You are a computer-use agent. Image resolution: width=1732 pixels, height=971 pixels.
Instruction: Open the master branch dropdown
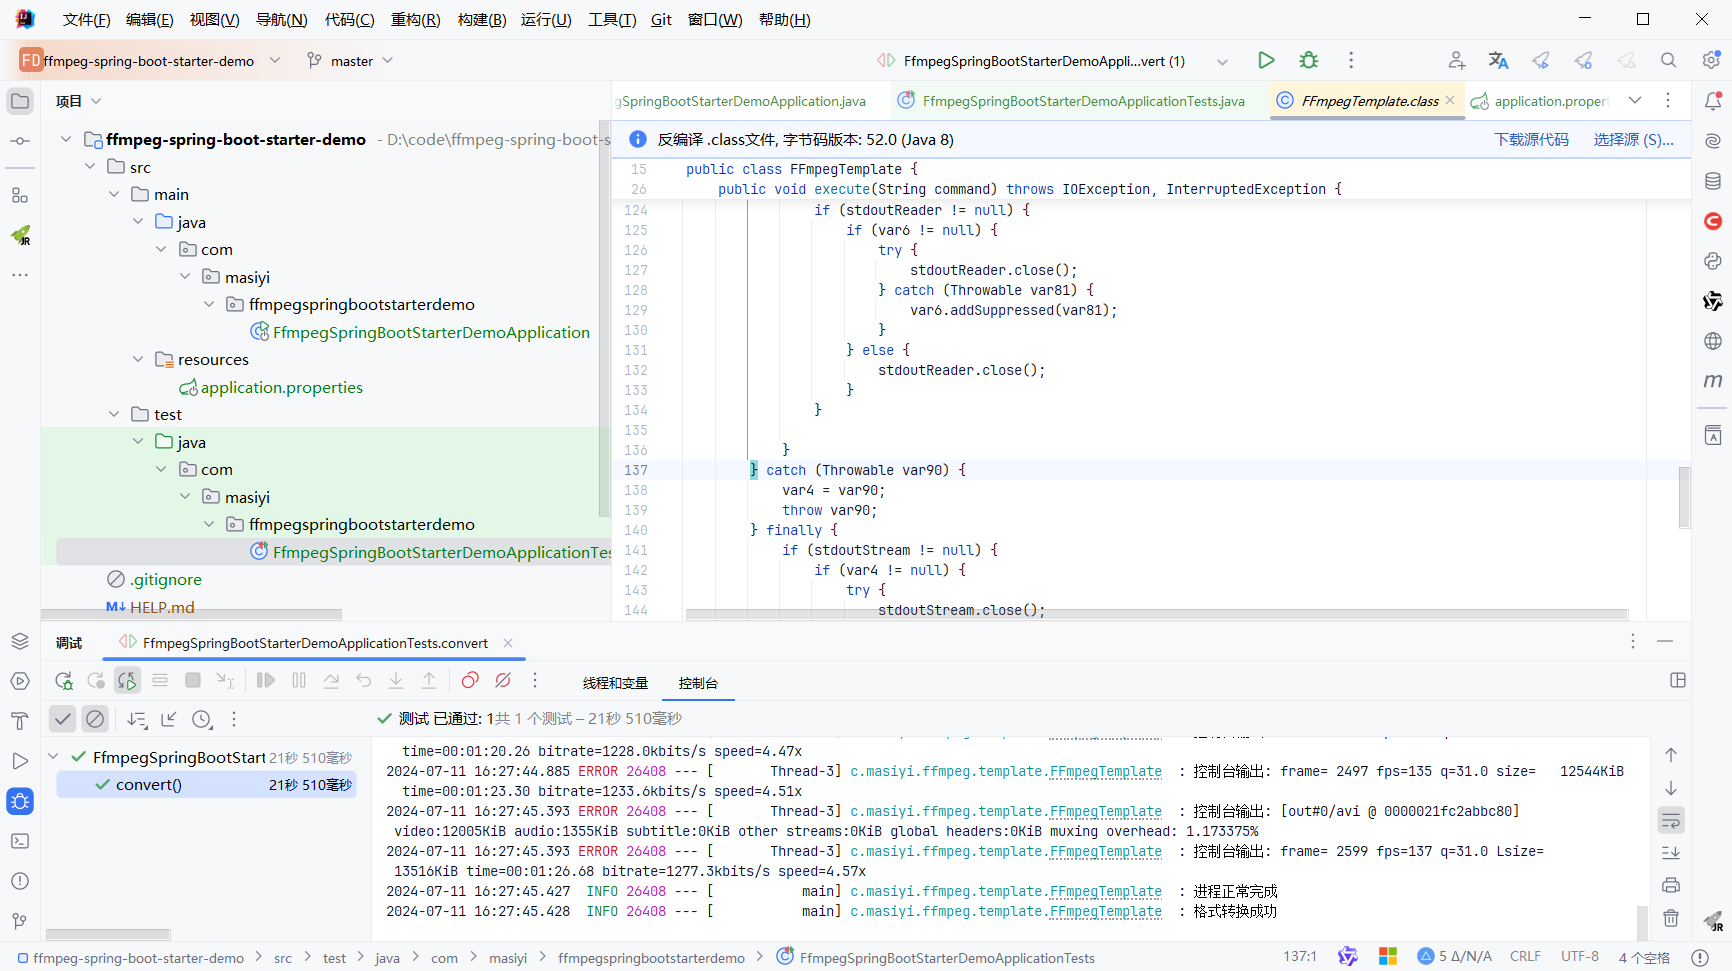[x=350, y=61]
